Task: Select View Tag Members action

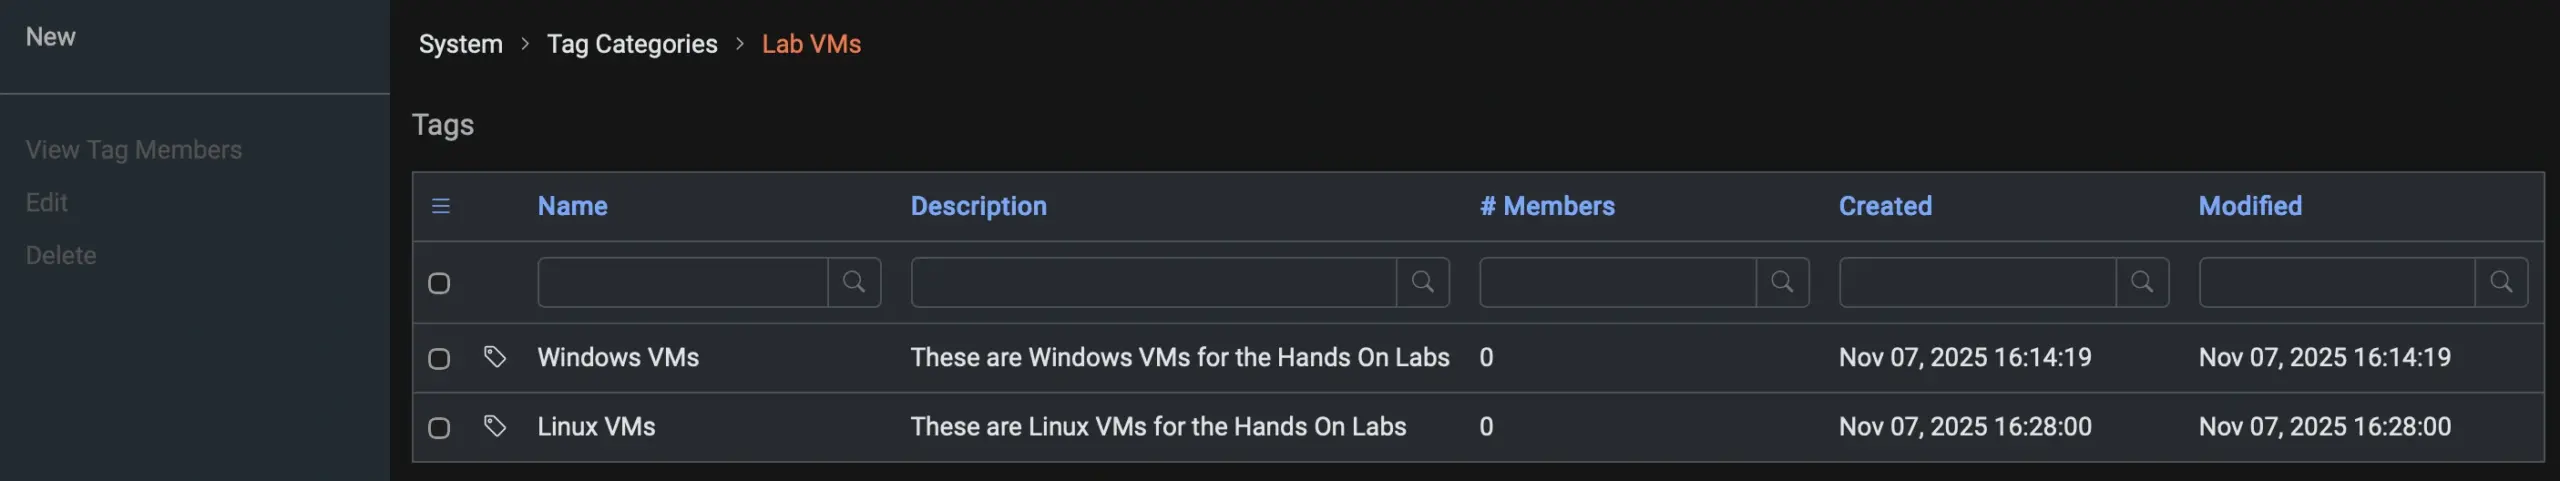Action: [134, 150]
